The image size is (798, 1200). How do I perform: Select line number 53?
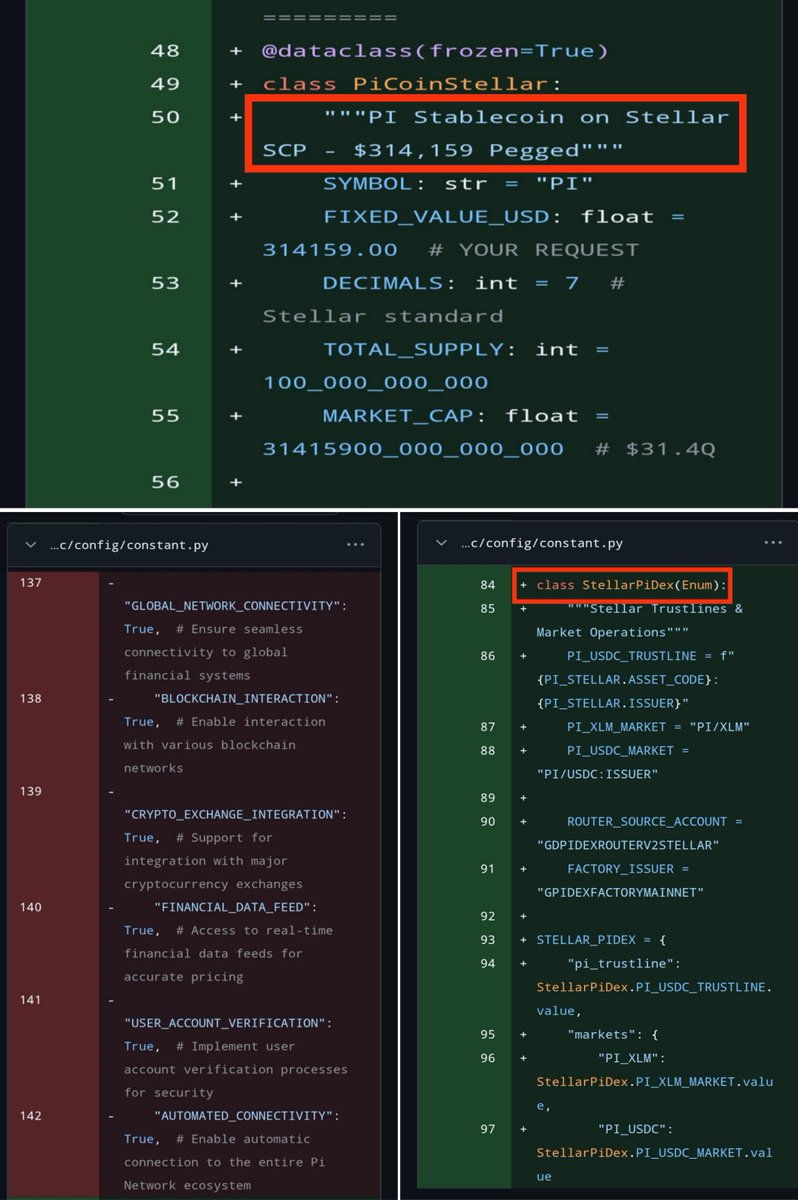click(x=165, y=283)
